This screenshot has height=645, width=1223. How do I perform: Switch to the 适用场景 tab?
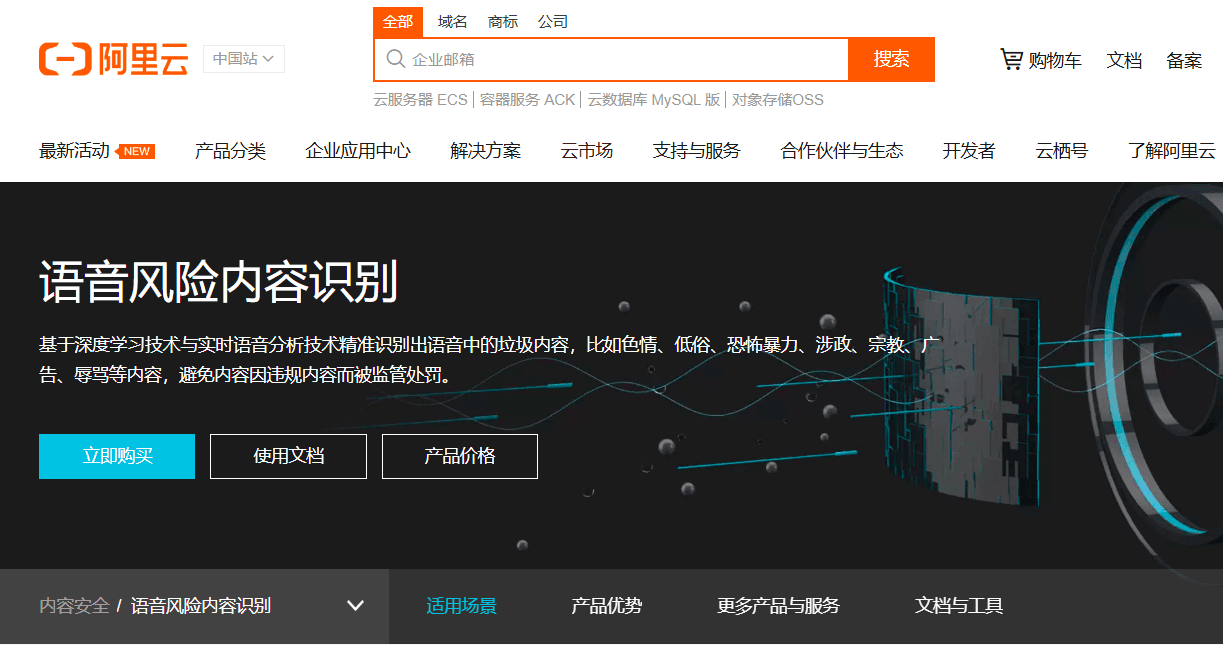pos(461,606)
